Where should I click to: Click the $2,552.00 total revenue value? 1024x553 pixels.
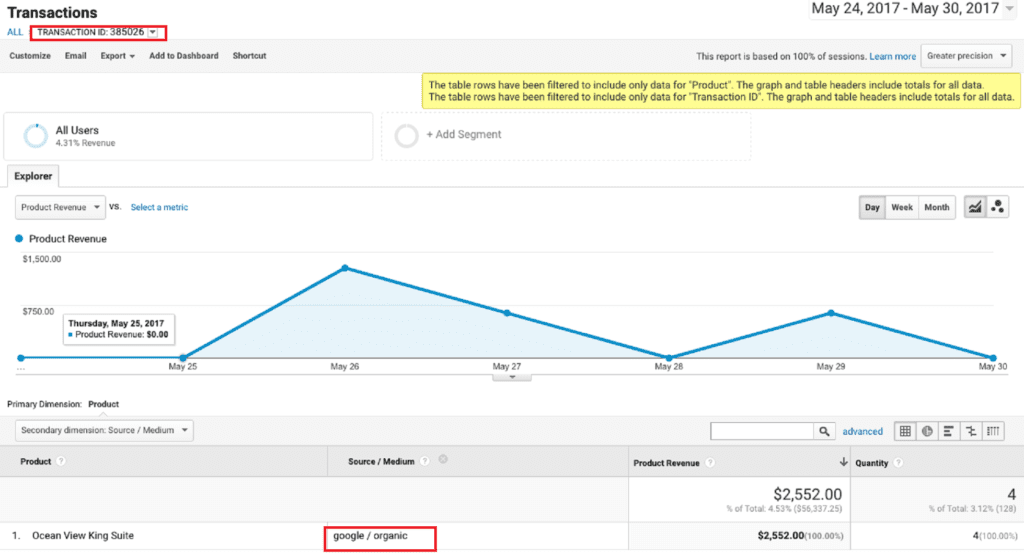[x=807, y=494]
